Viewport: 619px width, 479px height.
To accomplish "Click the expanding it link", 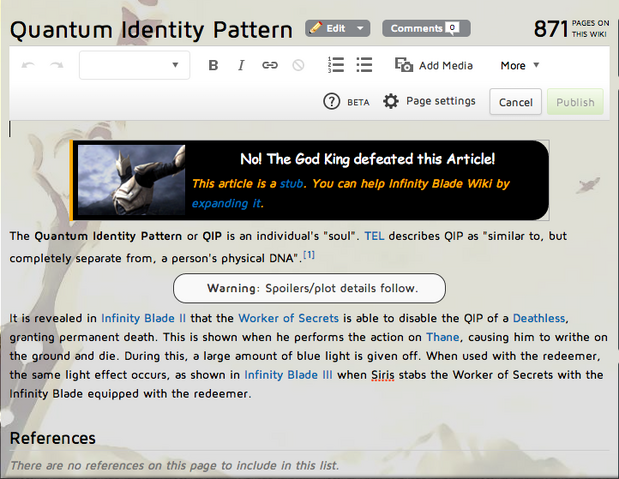I will (x=227, y=203).
